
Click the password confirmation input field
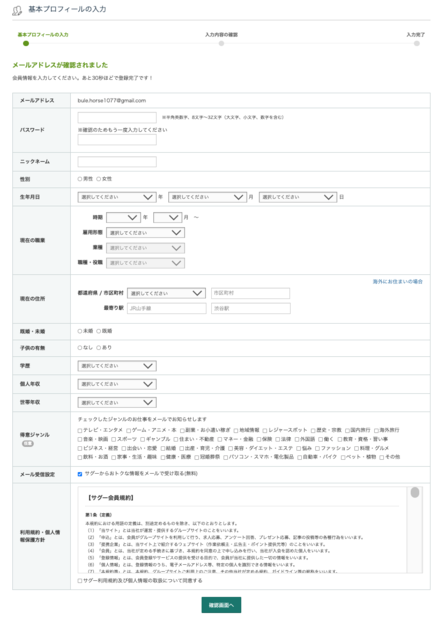coord(117,139)
